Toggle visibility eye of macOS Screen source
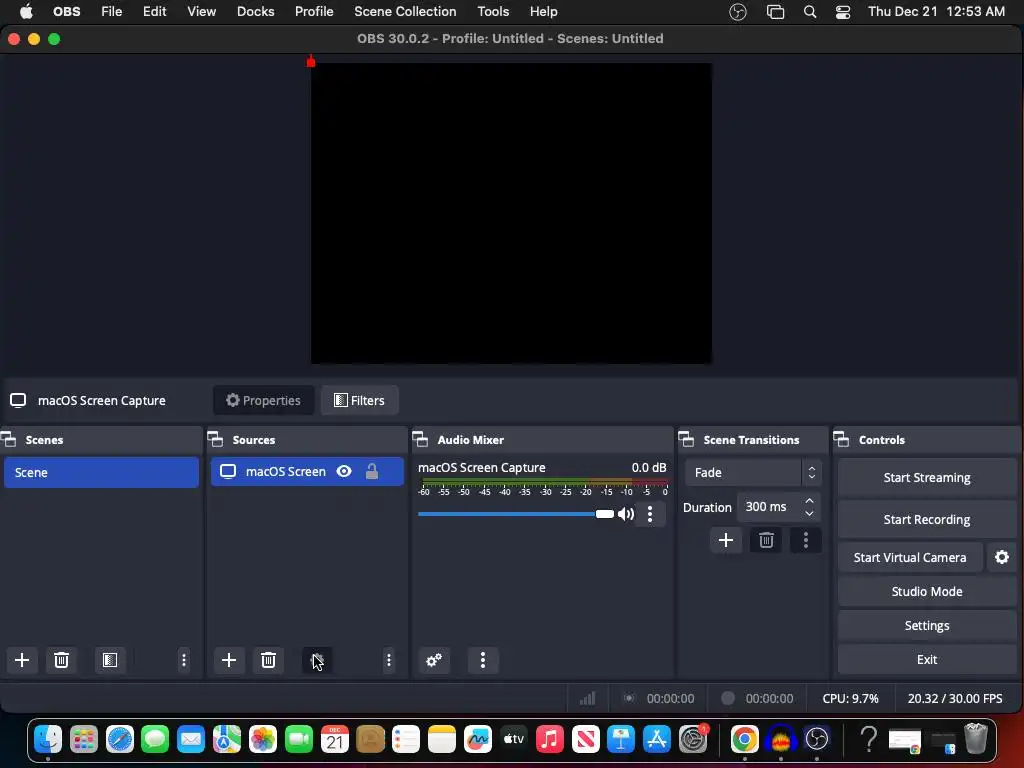 (344, 472)
